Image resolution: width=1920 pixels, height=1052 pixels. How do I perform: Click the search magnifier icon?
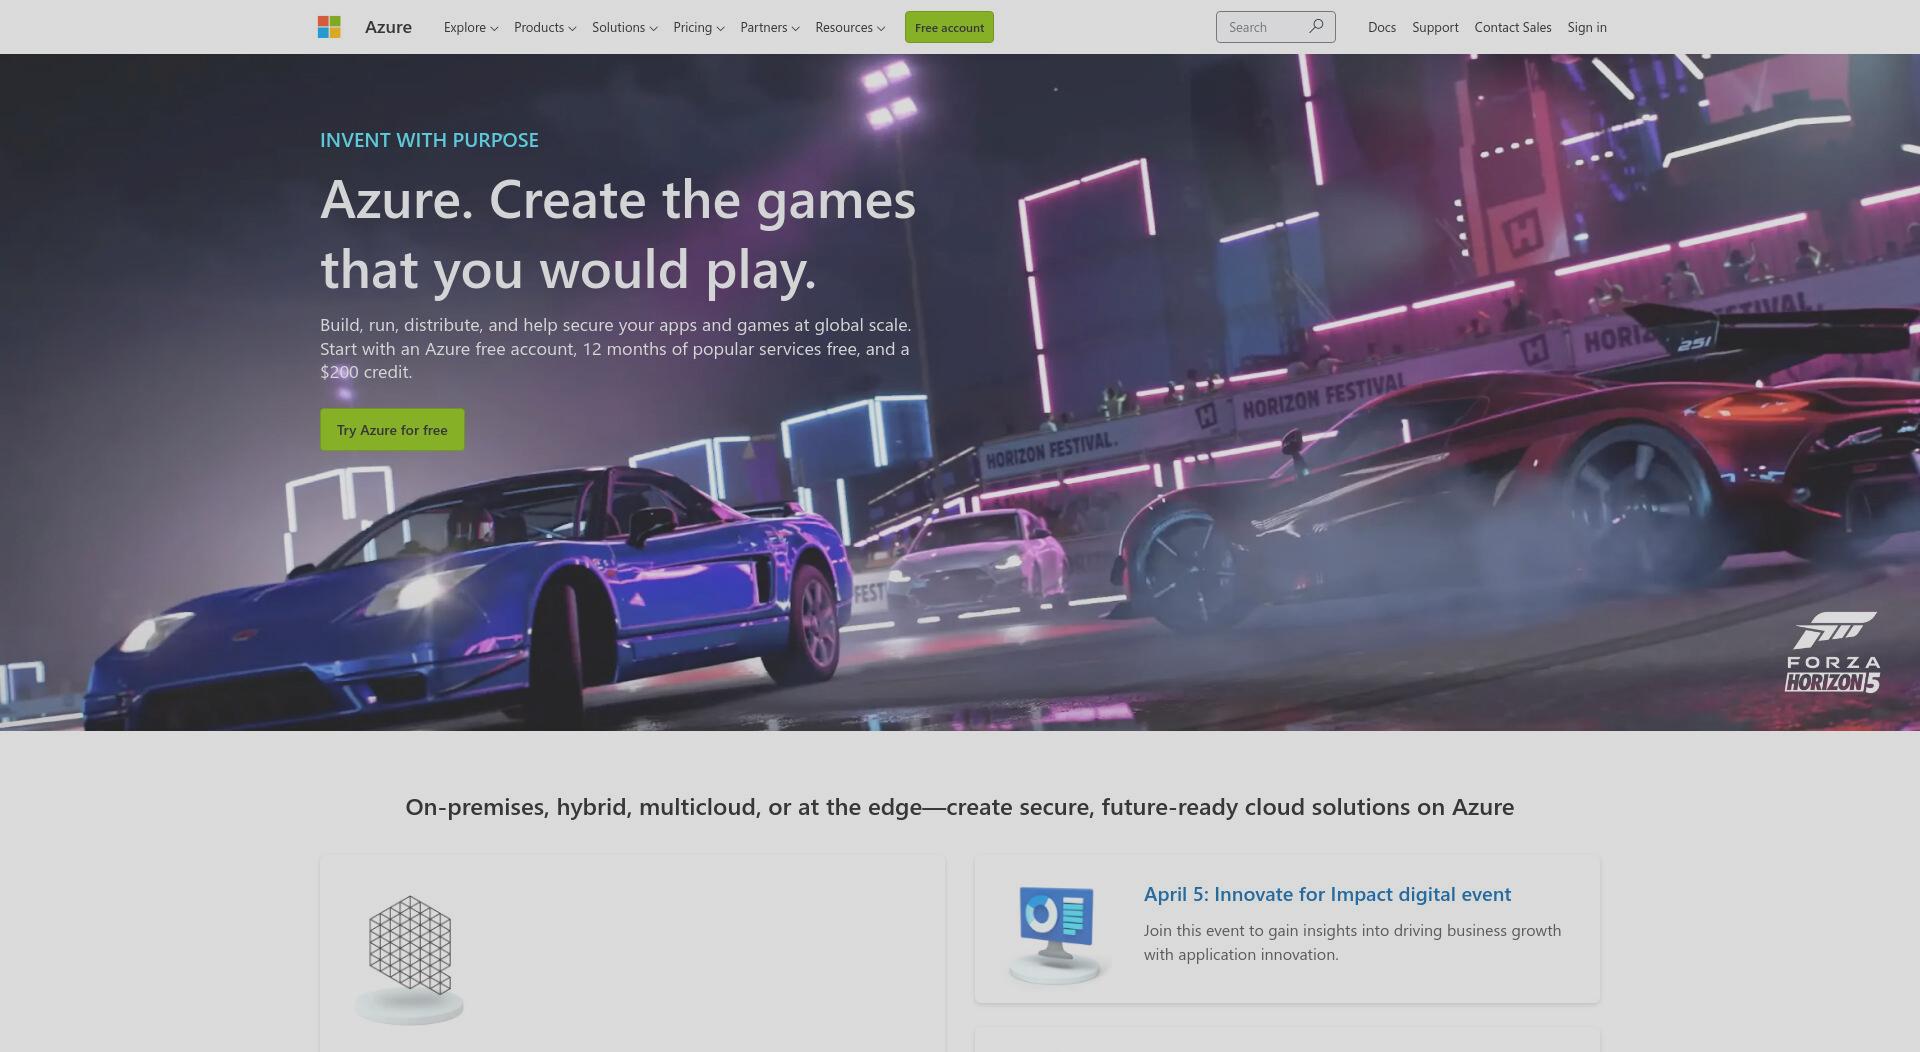coord(1316,27)
